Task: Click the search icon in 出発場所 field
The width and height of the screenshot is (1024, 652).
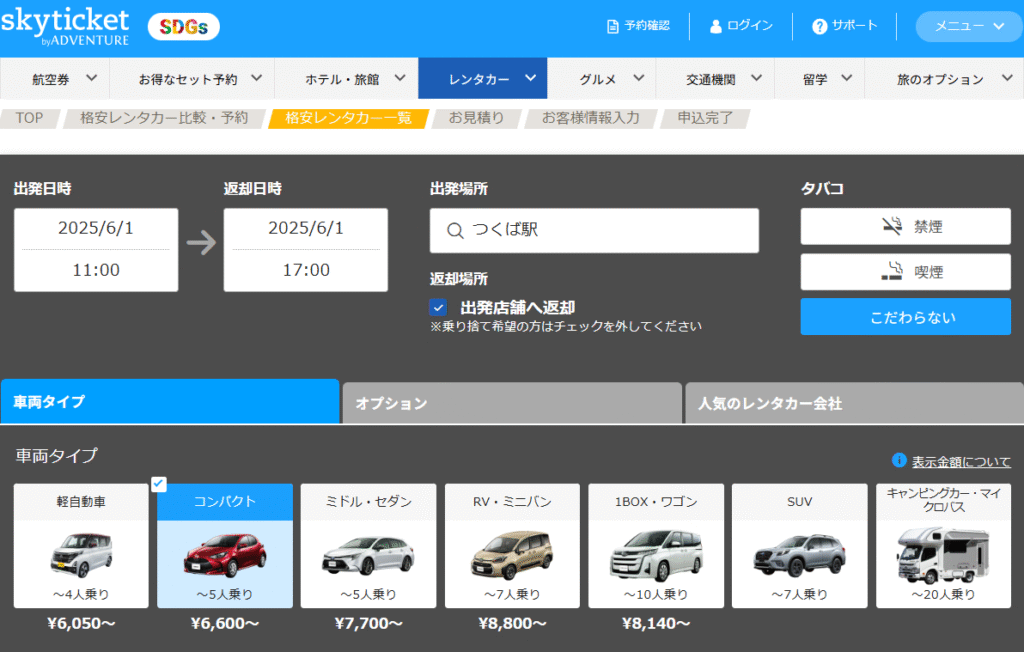Action: point(455,231)
